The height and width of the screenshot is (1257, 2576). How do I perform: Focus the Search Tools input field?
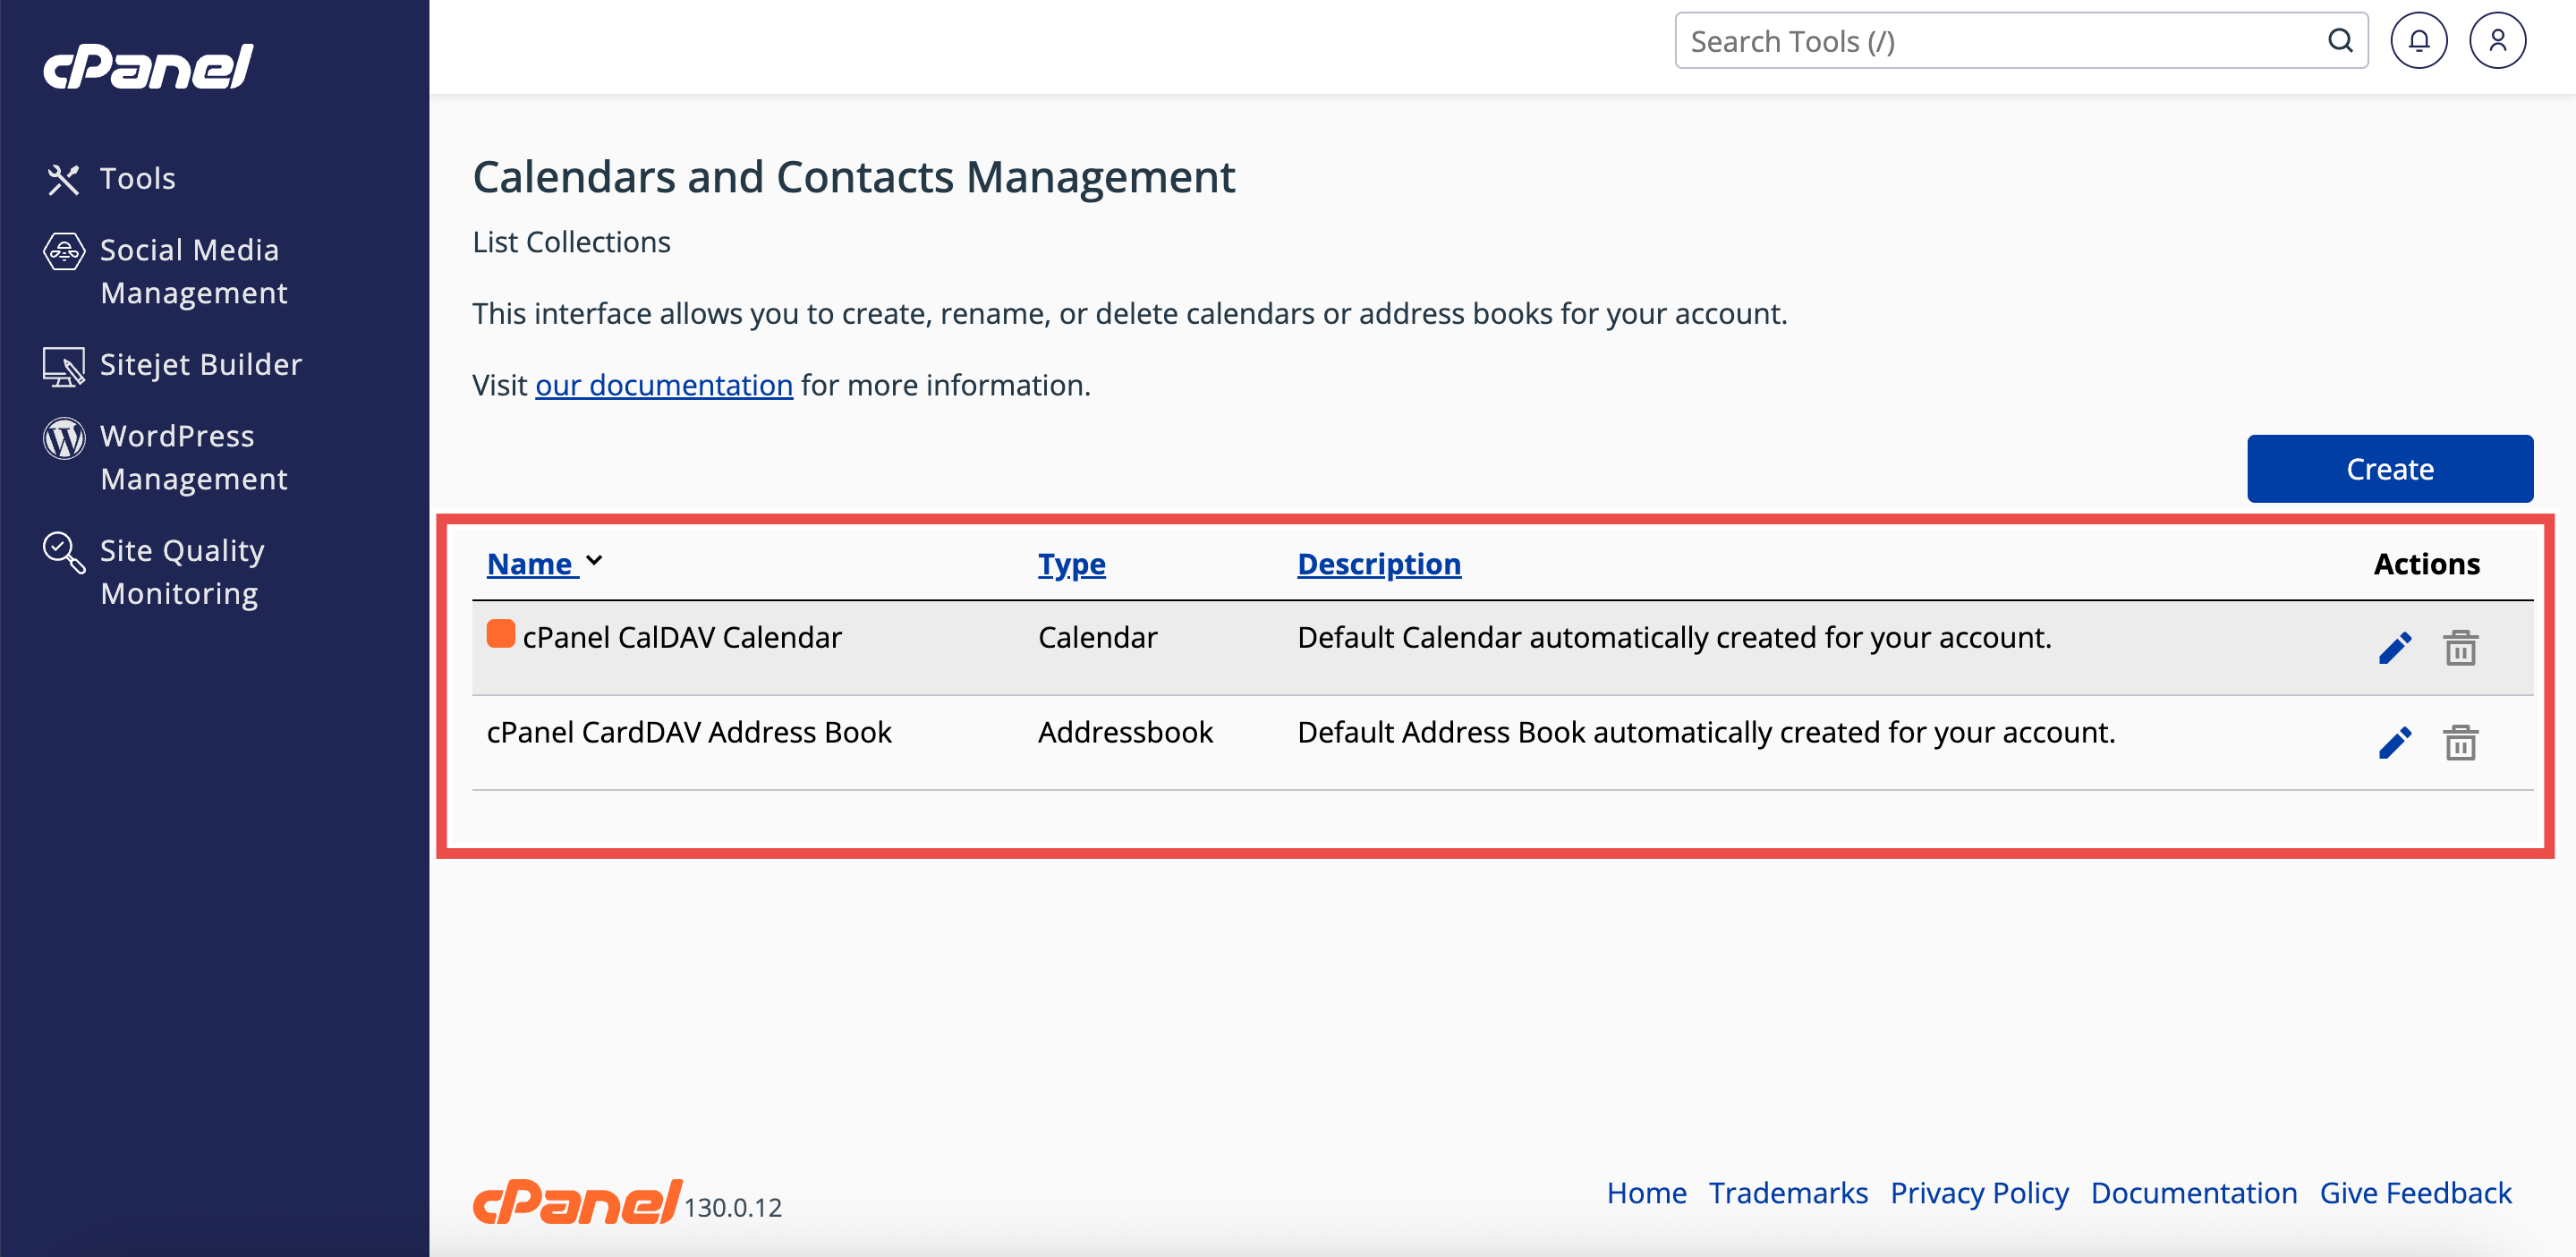pyautogui.click(x=2000, y=41)
